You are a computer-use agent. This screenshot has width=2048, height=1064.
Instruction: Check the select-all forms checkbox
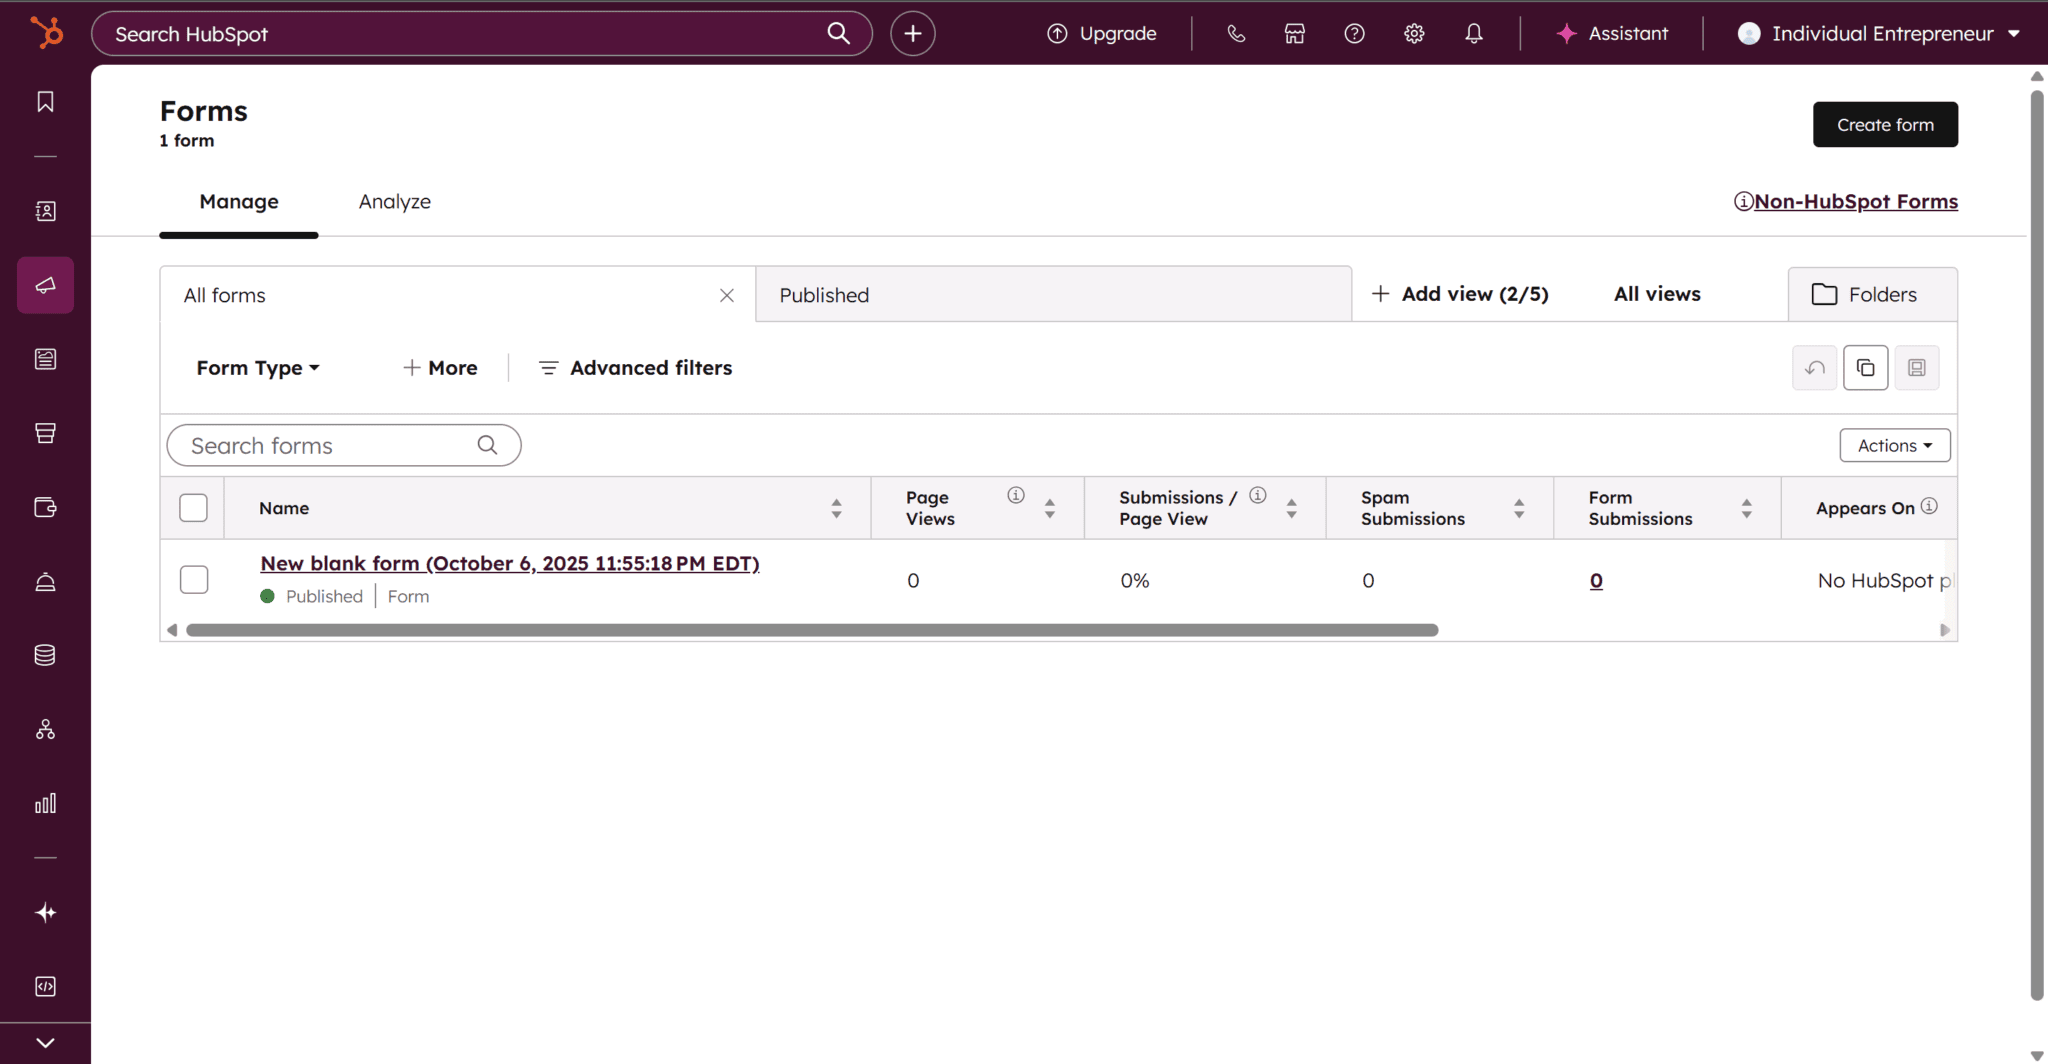click(x=192, y=507)
